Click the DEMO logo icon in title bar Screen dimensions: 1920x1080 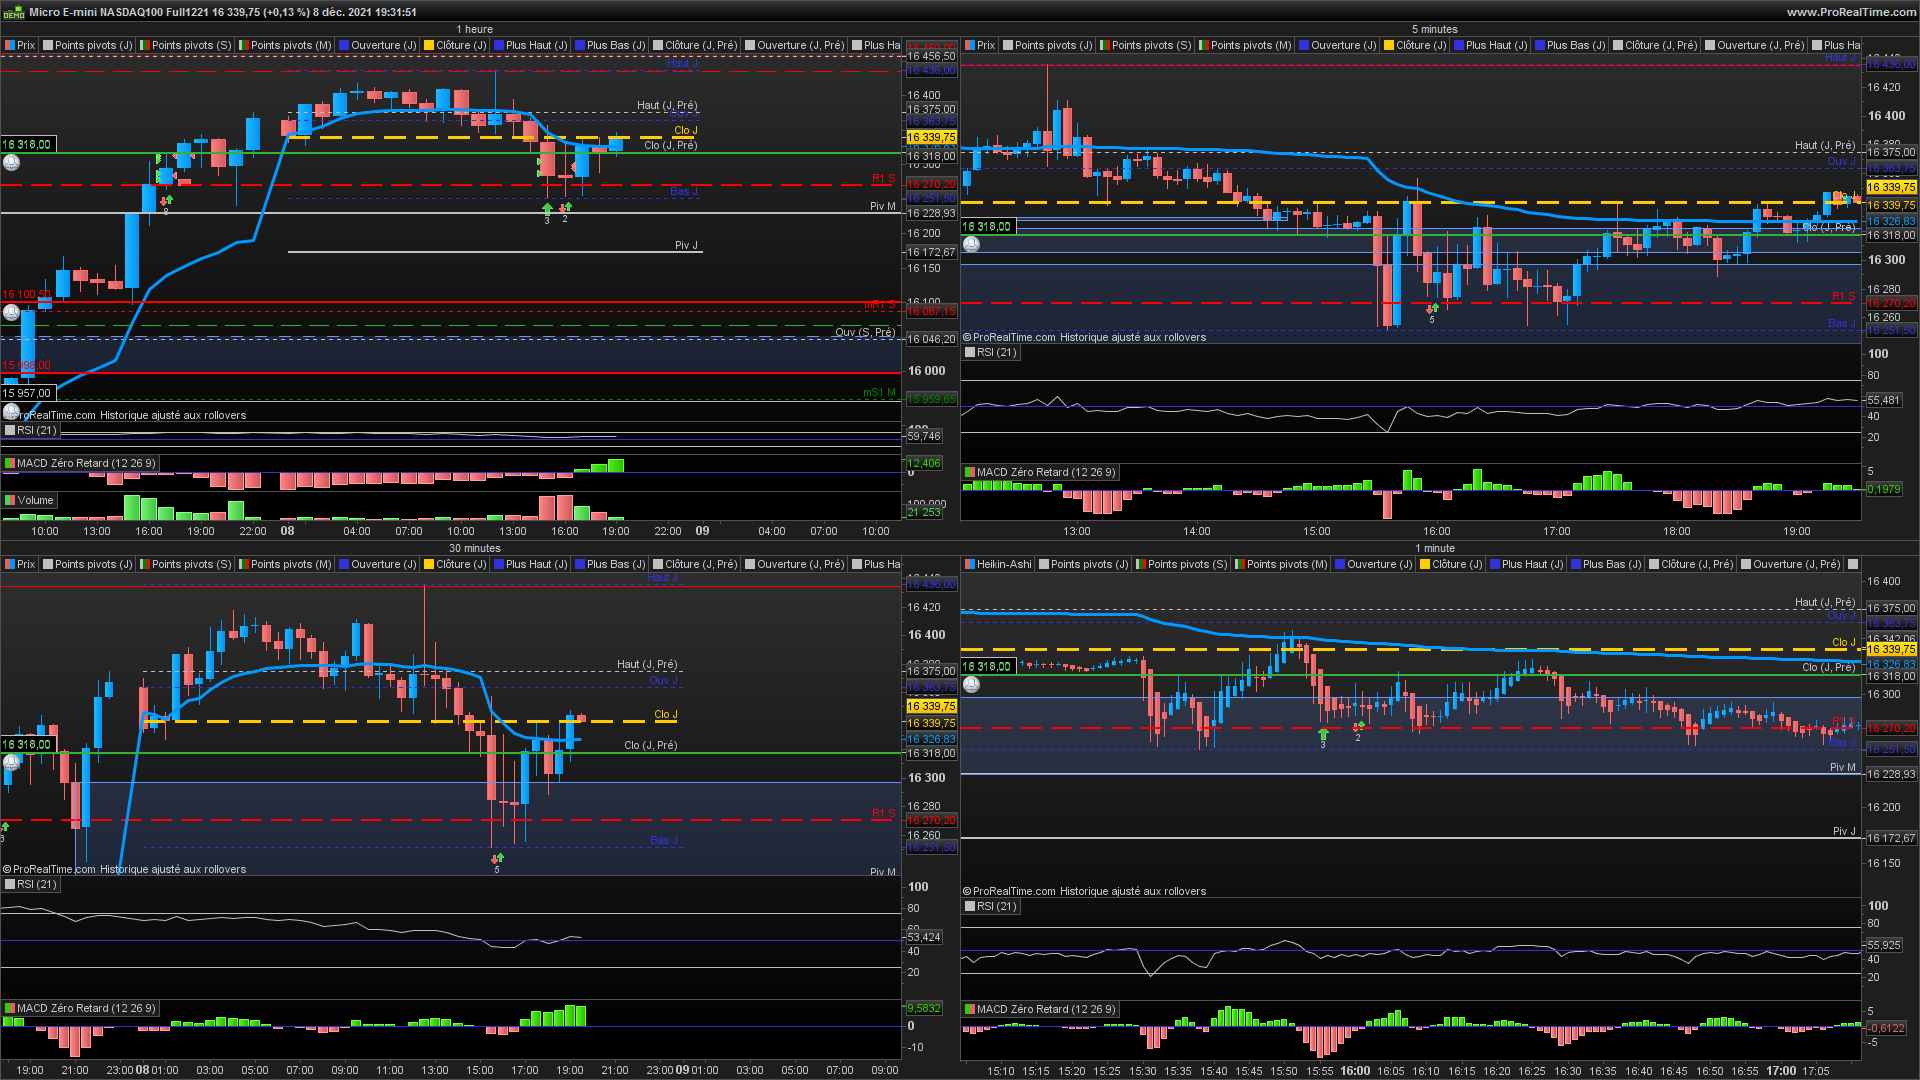[13, 12]
